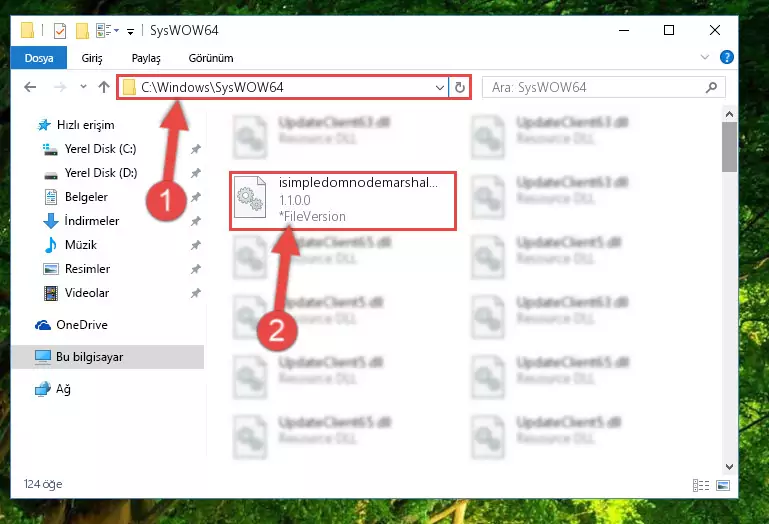Screen dimensions: 769x524
Task: Click the pin icon beside İndirmeler
Action: [196, 221]
